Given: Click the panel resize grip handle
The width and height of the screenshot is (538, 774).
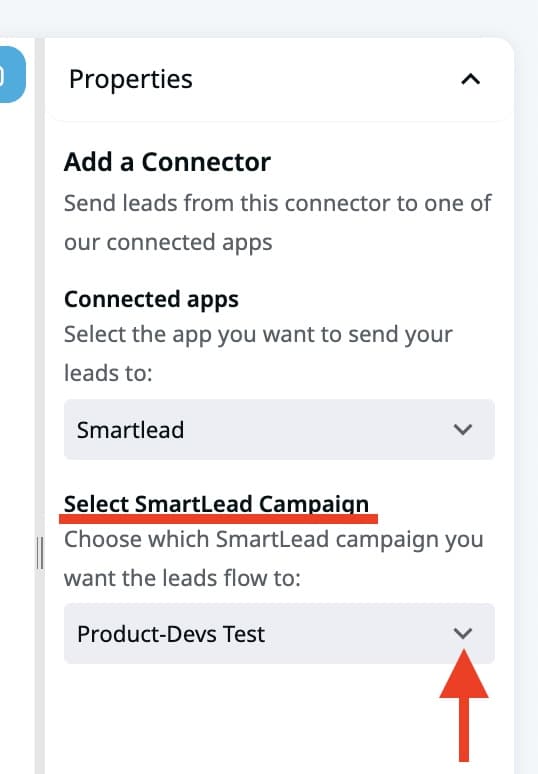Looking at the screenshot, I should 40,553.
